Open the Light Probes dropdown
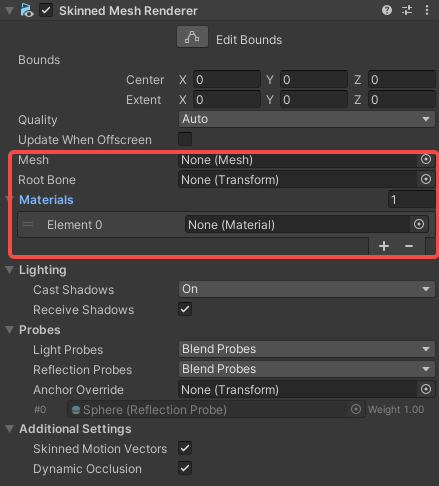Screen dimensions: 439x486 tap(306, 349)
